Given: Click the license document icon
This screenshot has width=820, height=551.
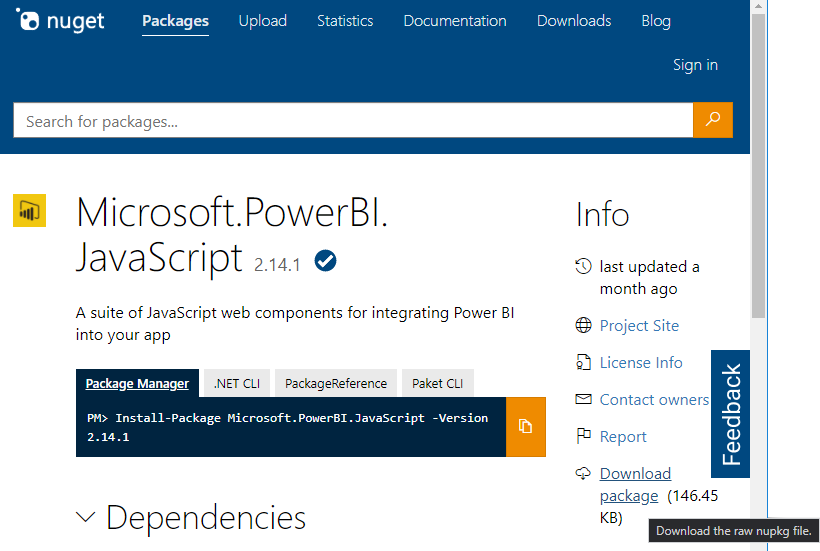Looking at the screenshot, I should point(583,362).
